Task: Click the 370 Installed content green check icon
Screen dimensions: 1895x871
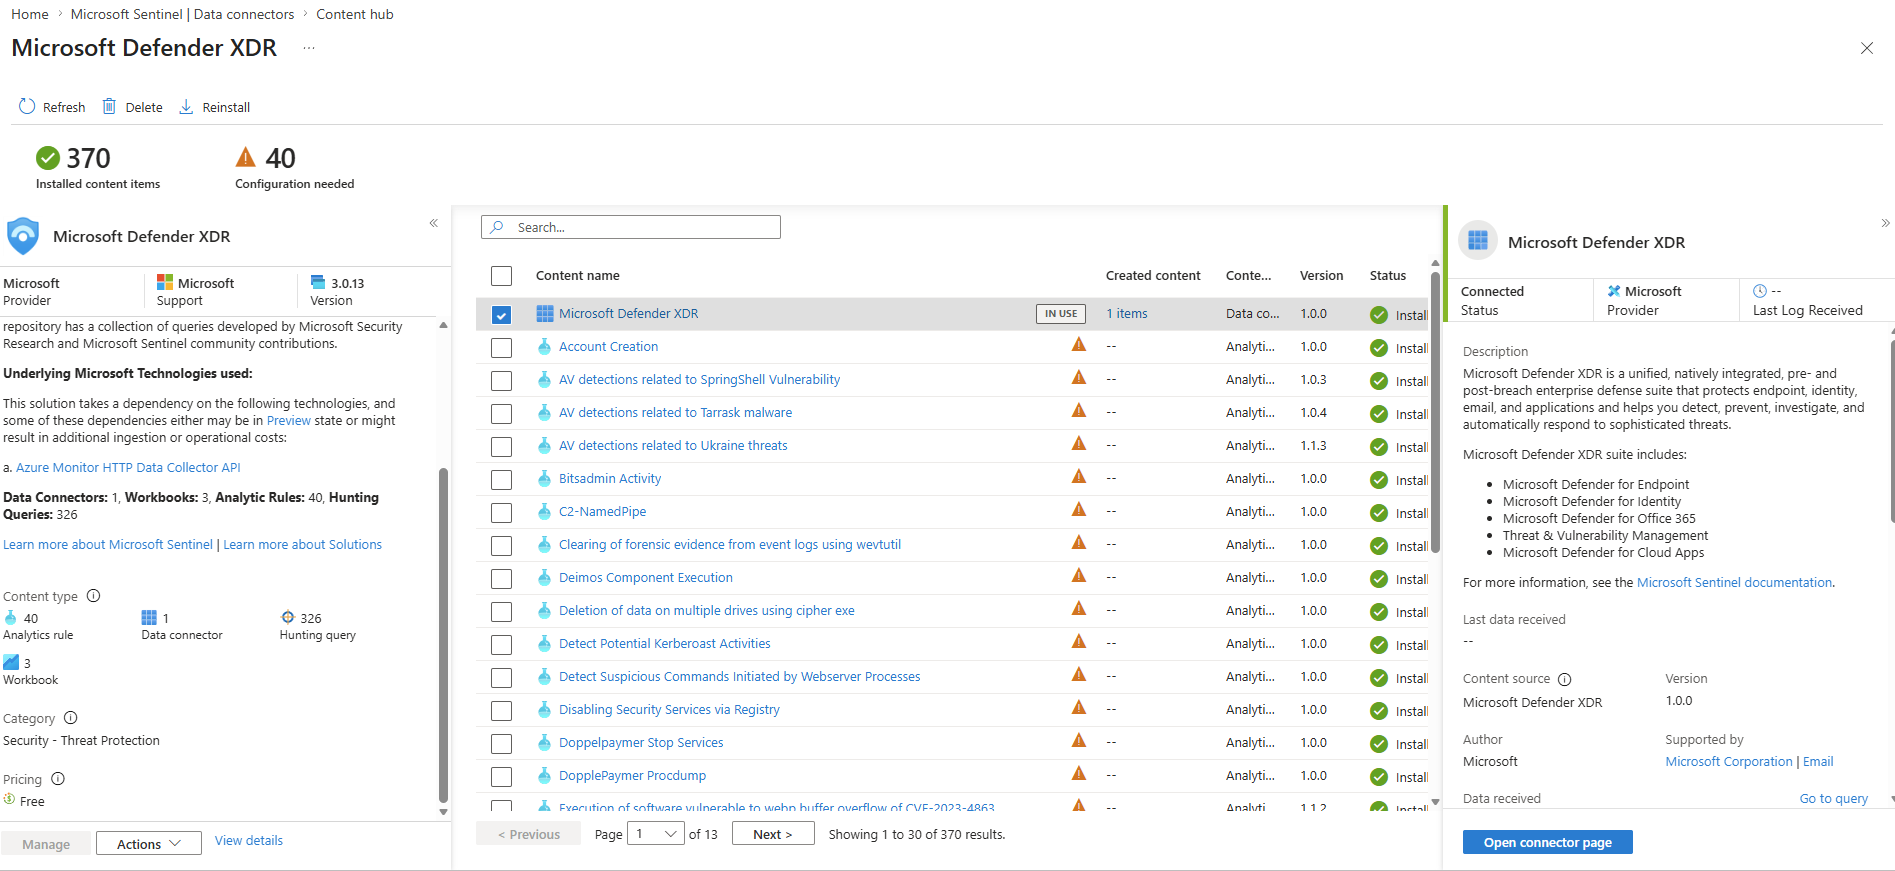Action: click(x=48, y=158)
